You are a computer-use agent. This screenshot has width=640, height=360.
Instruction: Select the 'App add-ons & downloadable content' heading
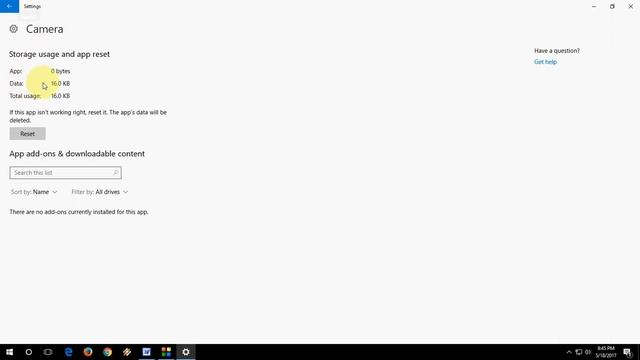(77, 154)
